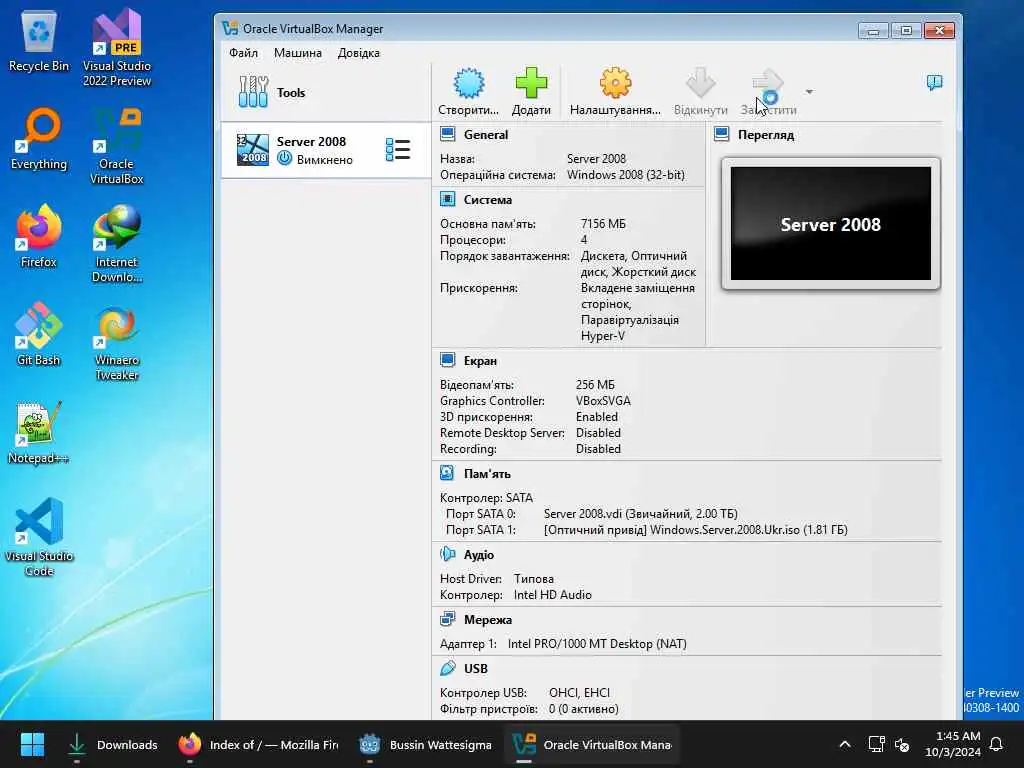Click the USB section header
Image resolution: width=1024 pixels, height=768 pixels.
point(475,669)
